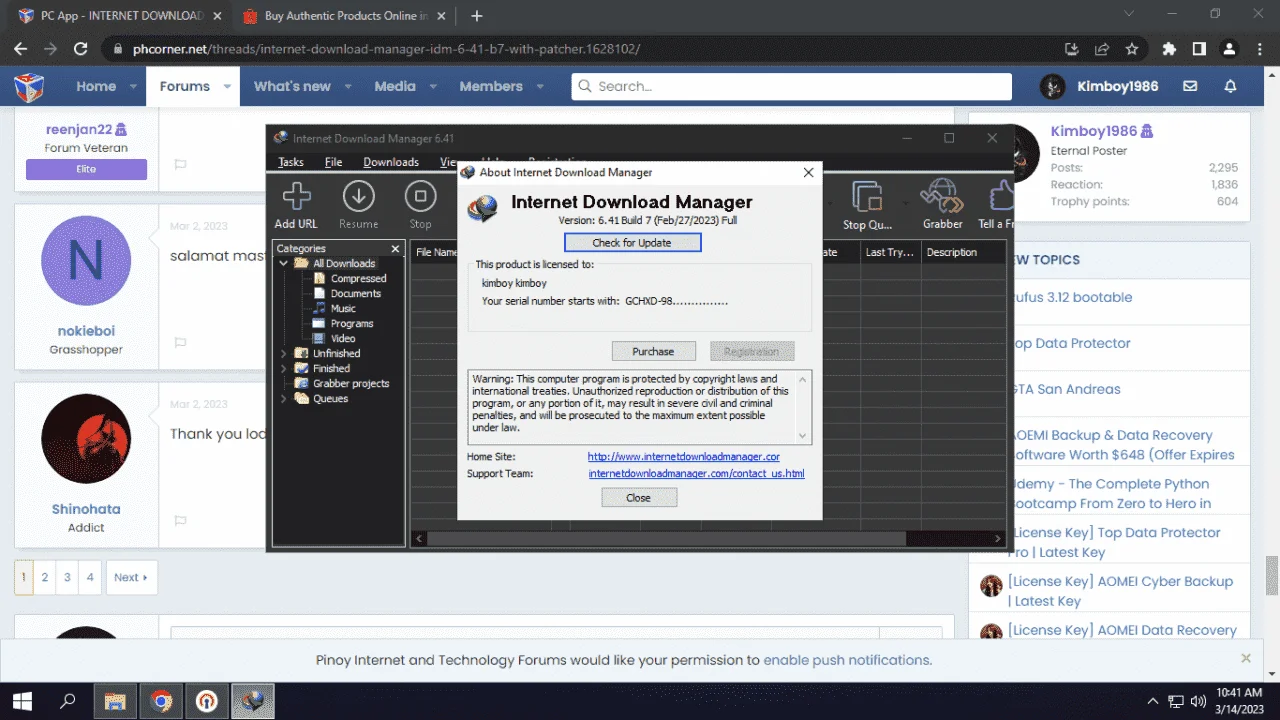The height and width of the screenshot is (720, 1280).
Task: Open the dropdown arrow beside Forums
Action: [228, 87]
